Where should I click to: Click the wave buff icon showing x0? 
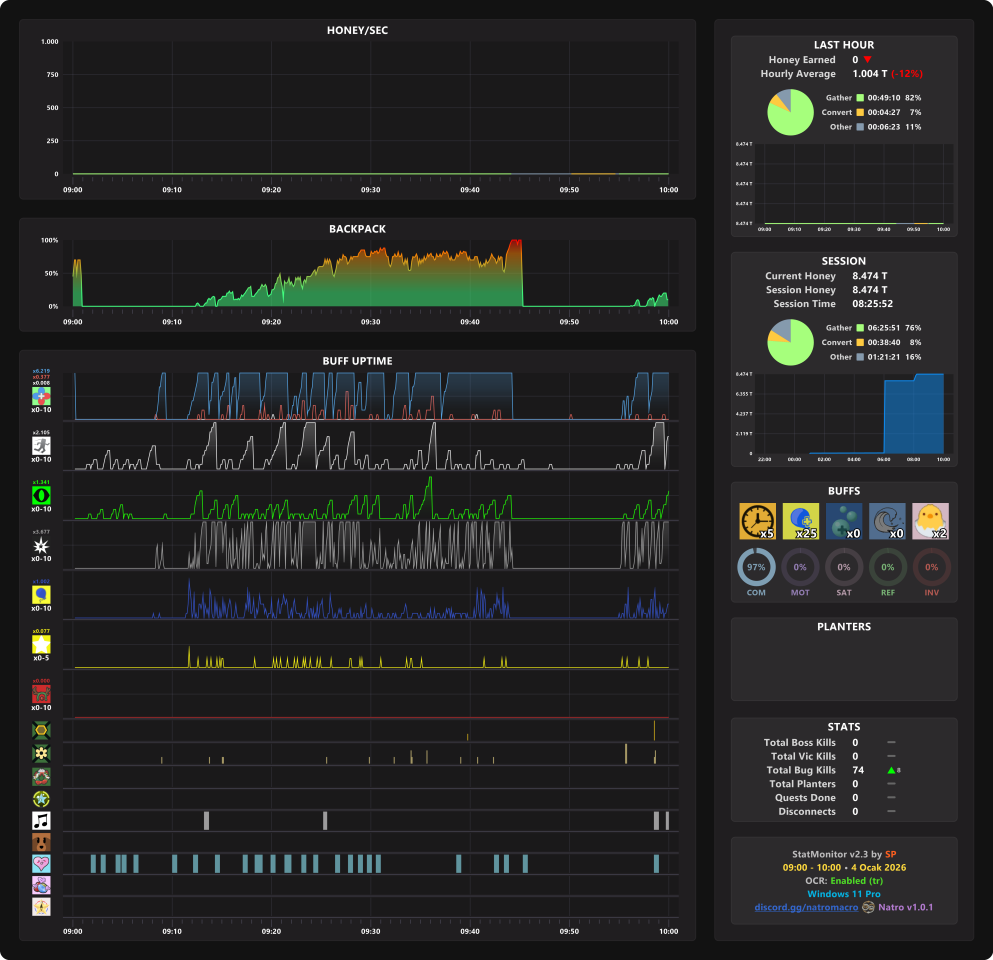[x=887, y=521]
